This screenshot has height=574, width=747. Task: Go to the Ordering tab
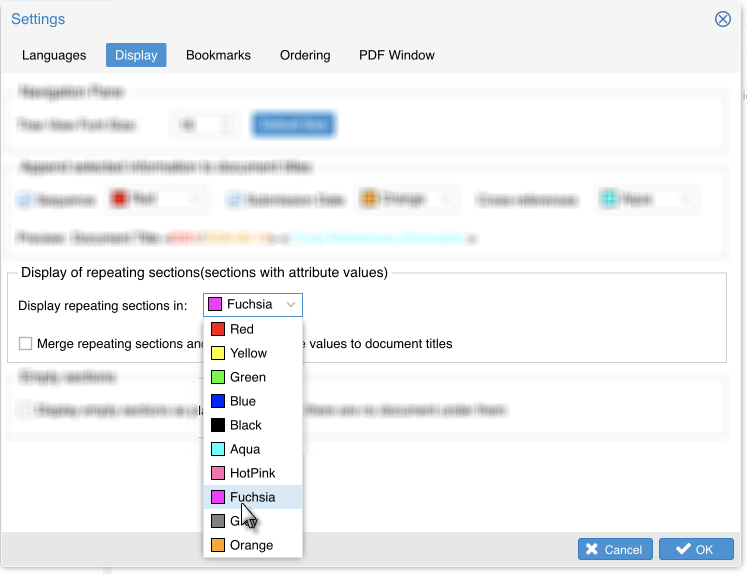coord(305,55)
